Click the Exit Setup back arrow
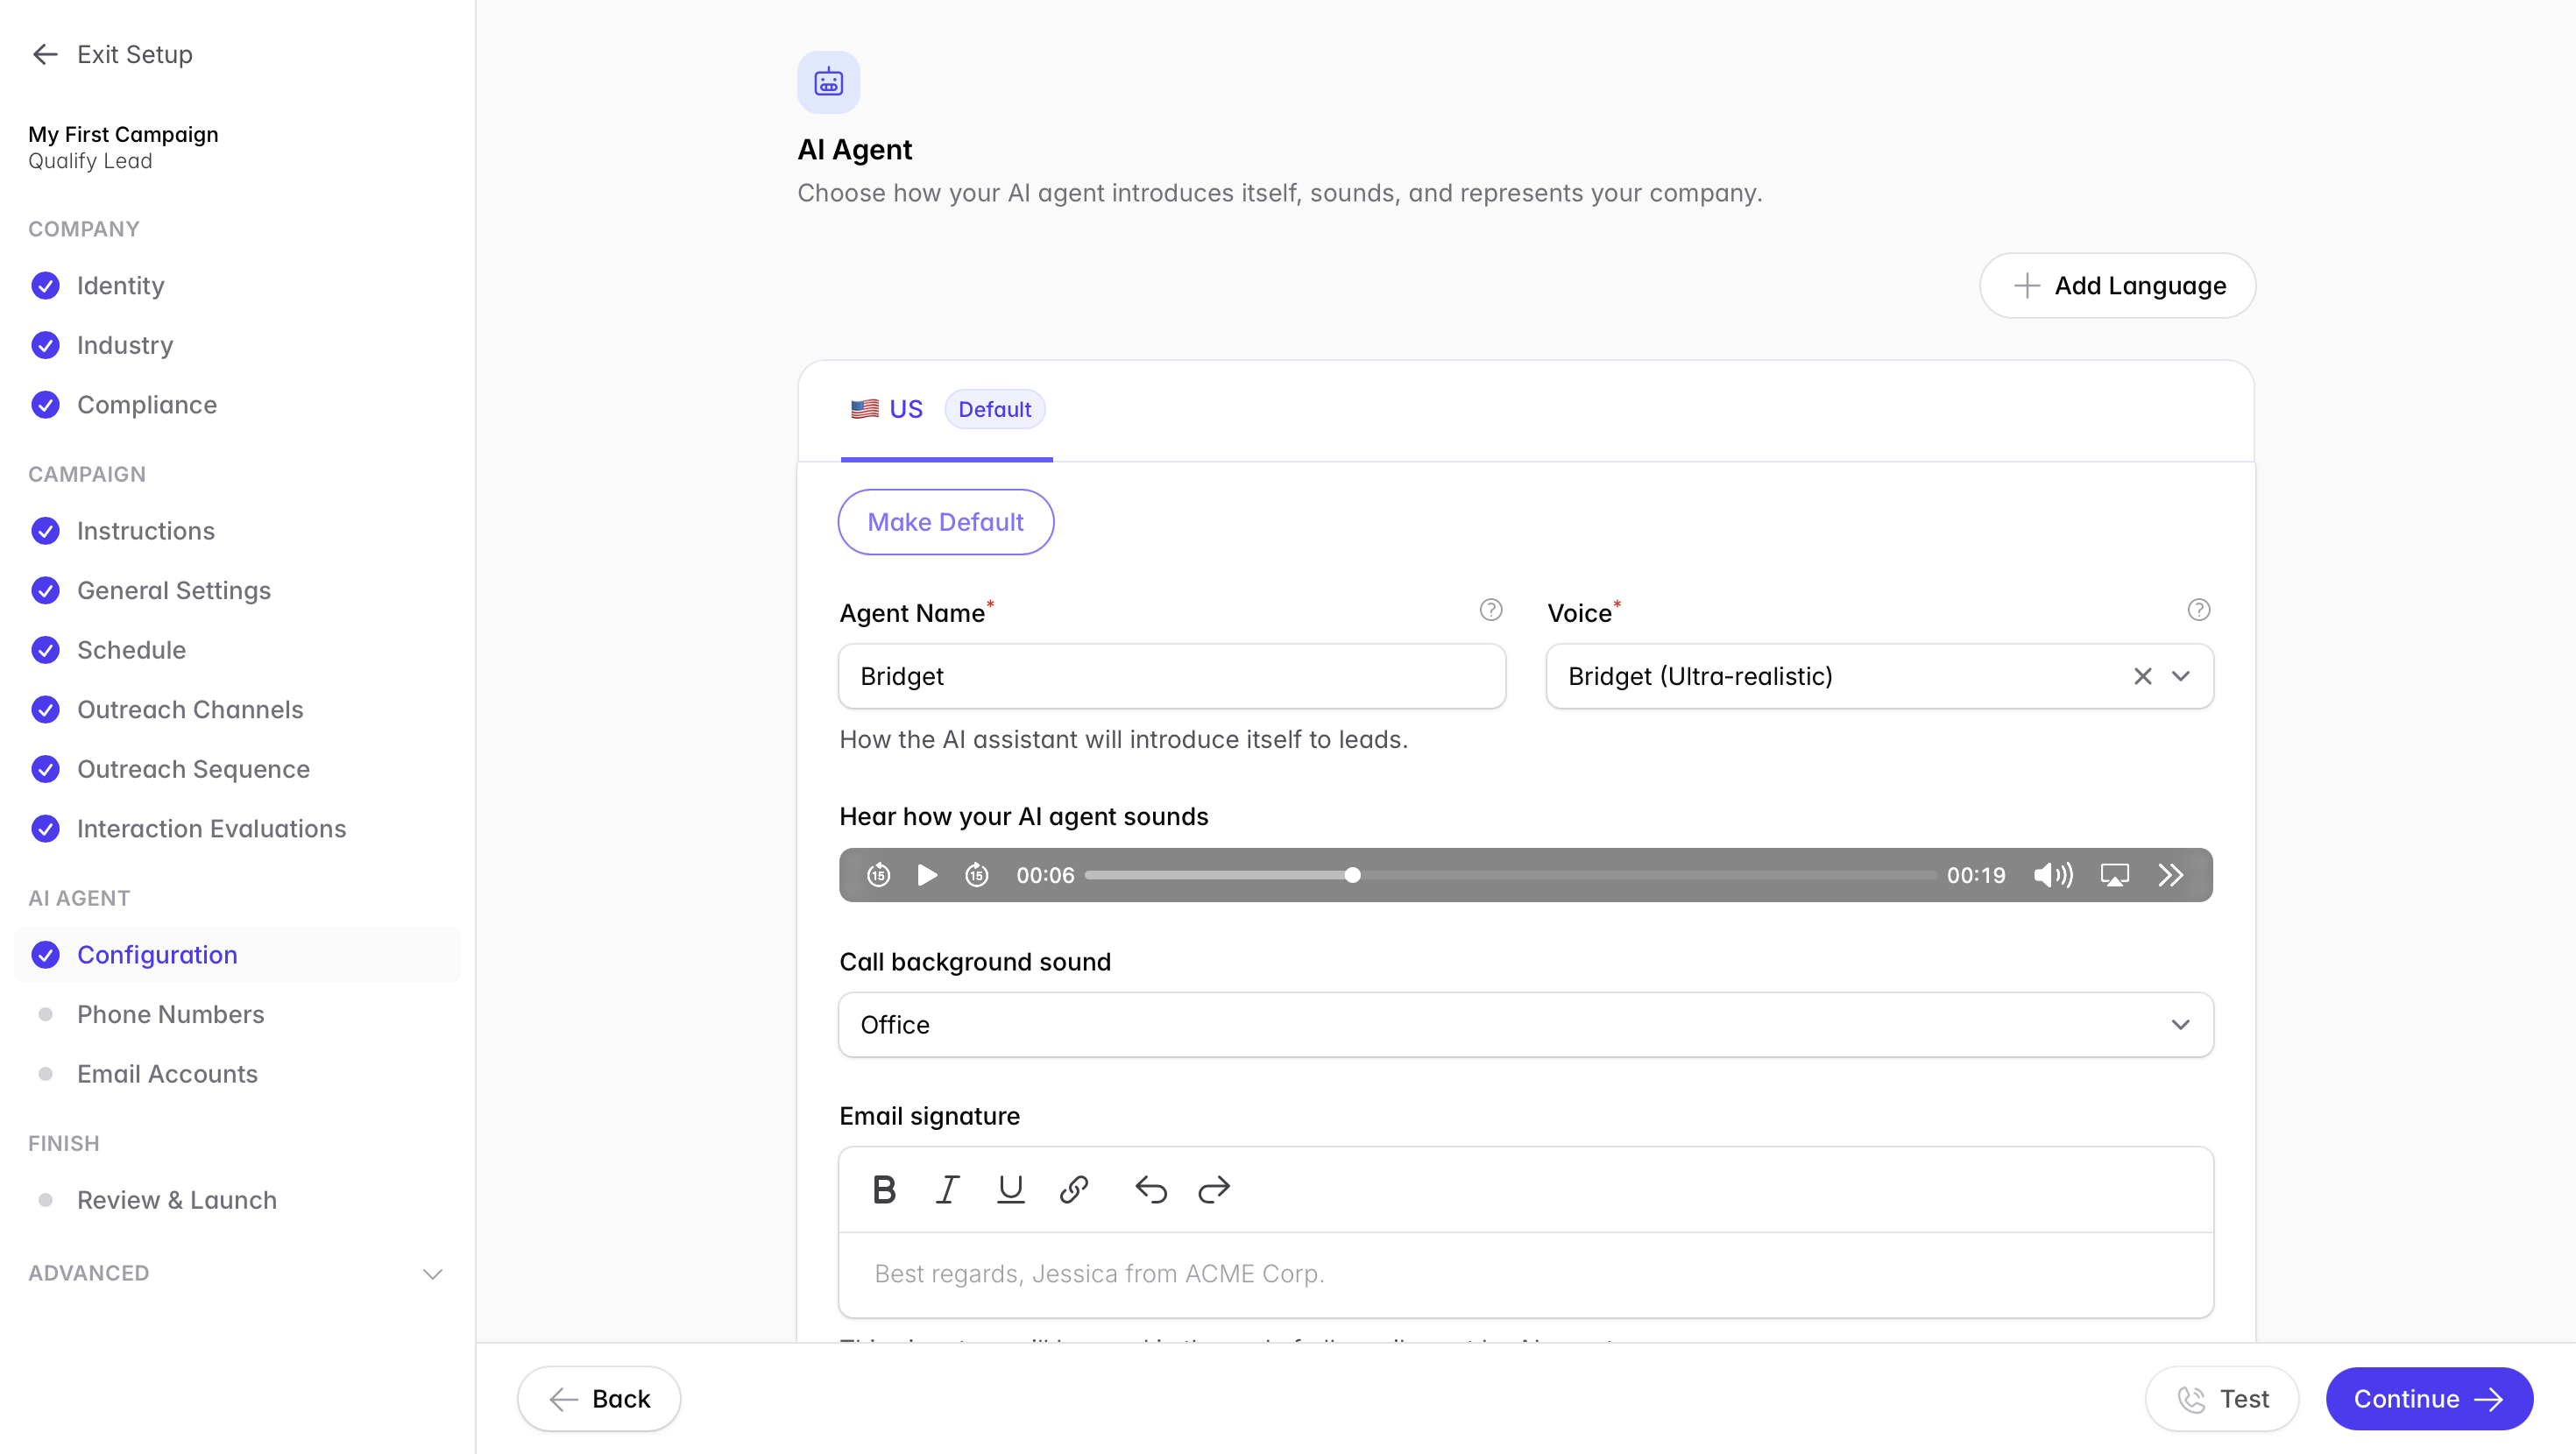This screenshot has width=2576, height=1454. pos(45,54)
